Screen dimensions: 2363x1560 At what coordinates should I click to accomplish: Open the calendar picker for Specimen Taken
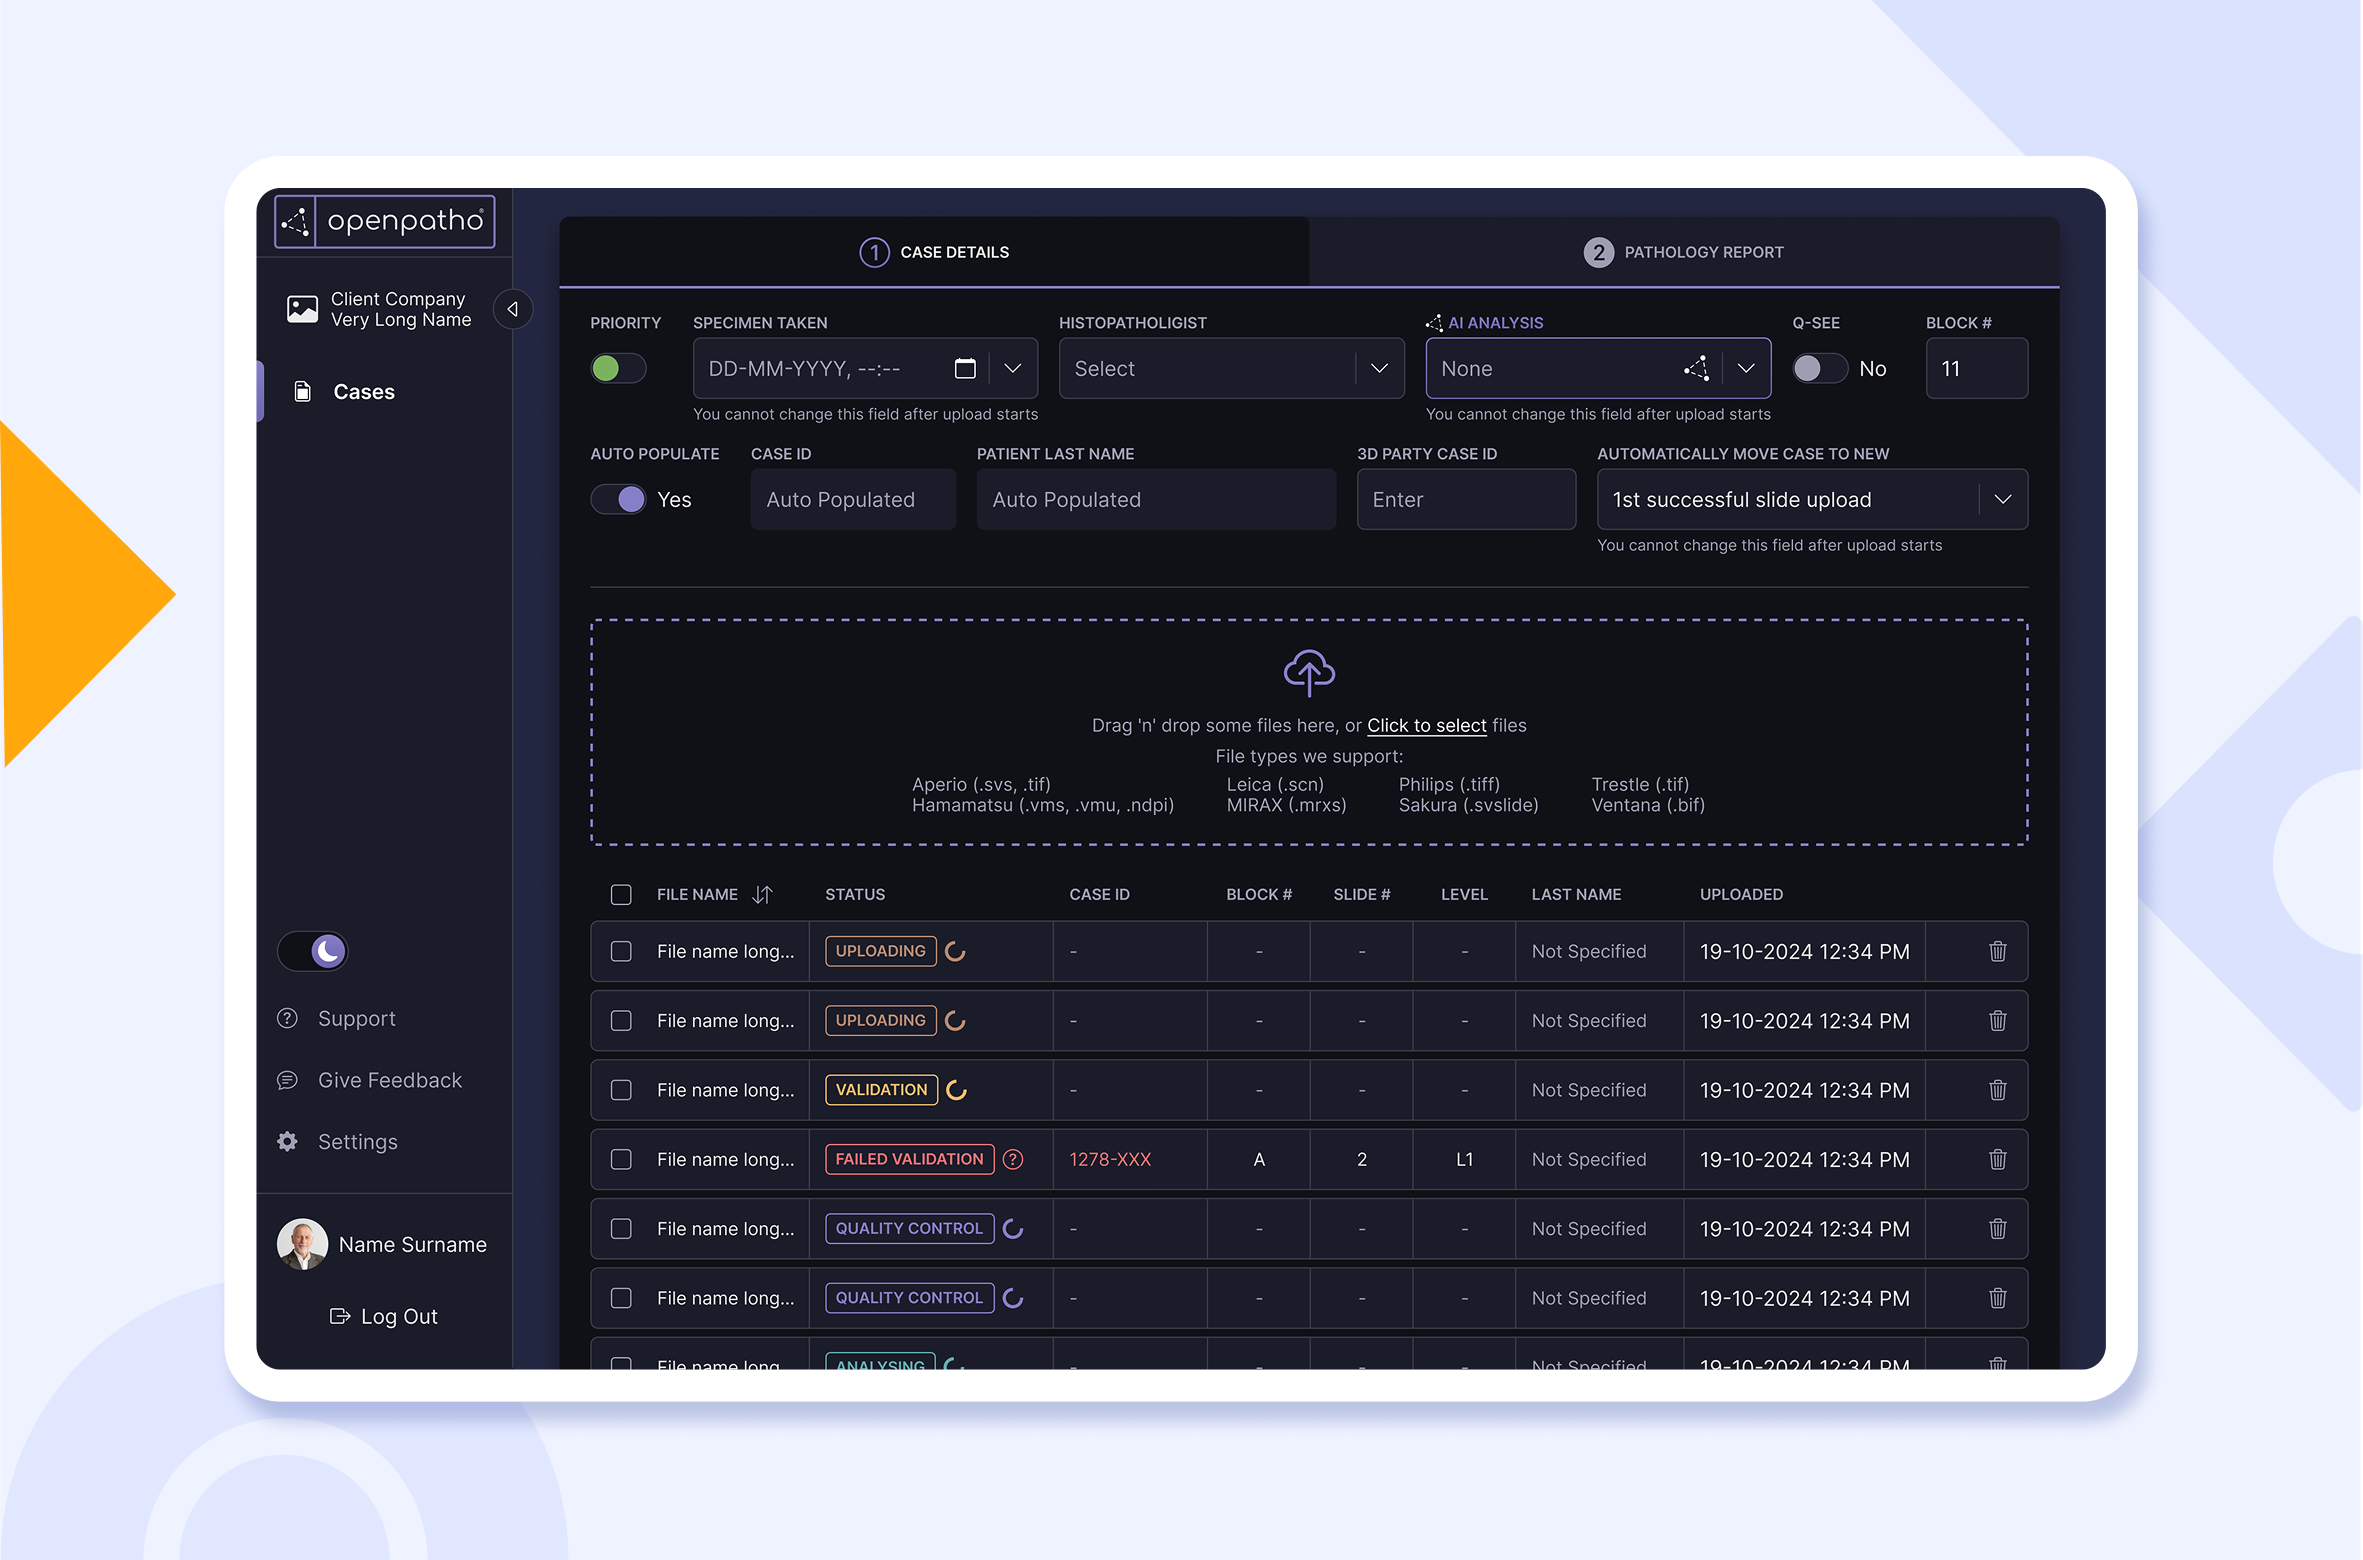964,368
